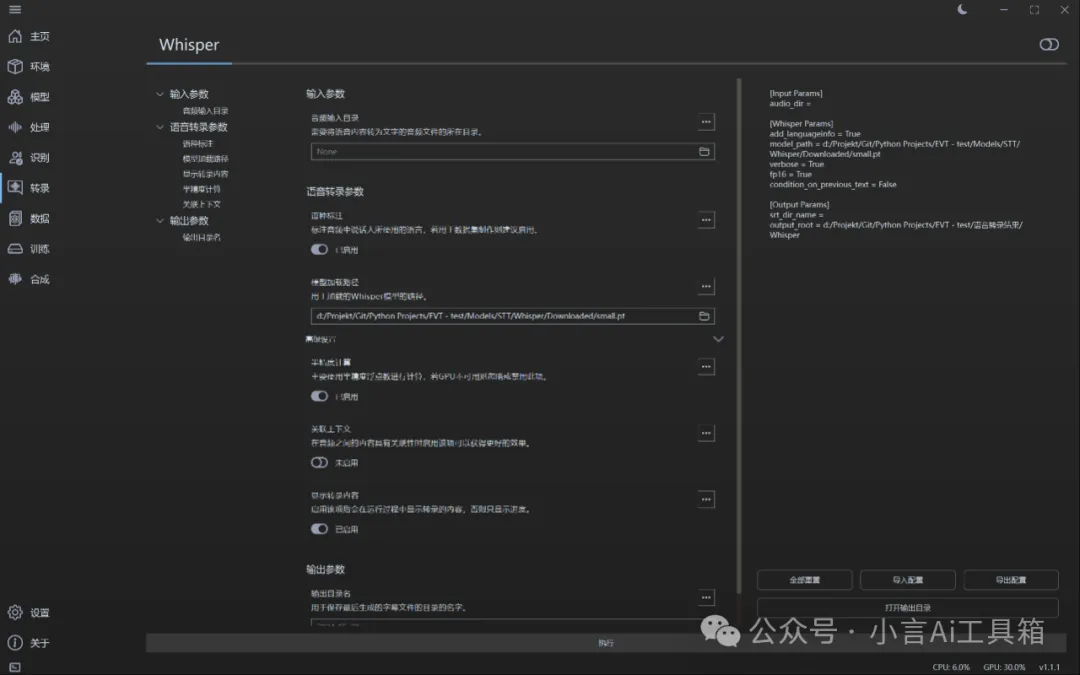Image resolution: width=1080 pixels, height=675 pixels.
Task: Open more options for 半精度计算
Action: 706,366
